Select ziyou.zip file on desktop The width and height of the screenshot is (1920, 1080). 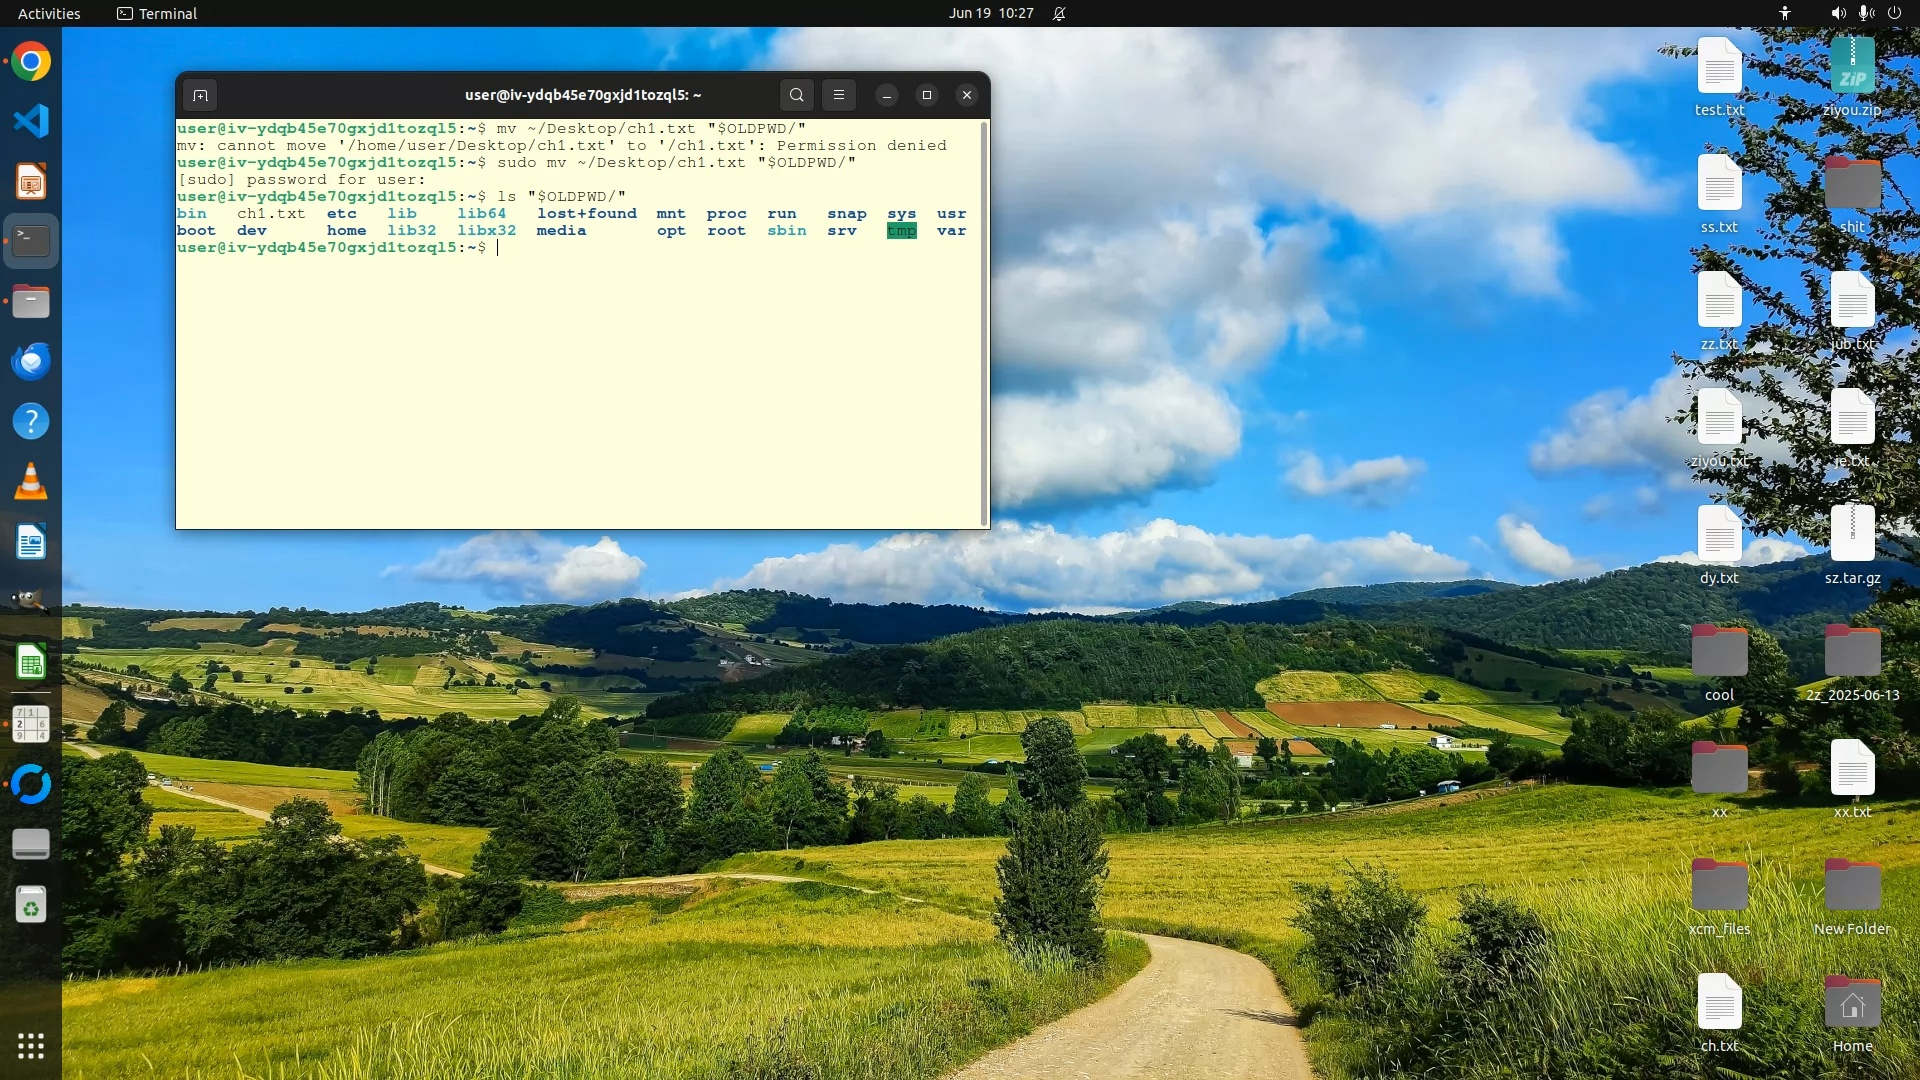(x=1852, y=68)
